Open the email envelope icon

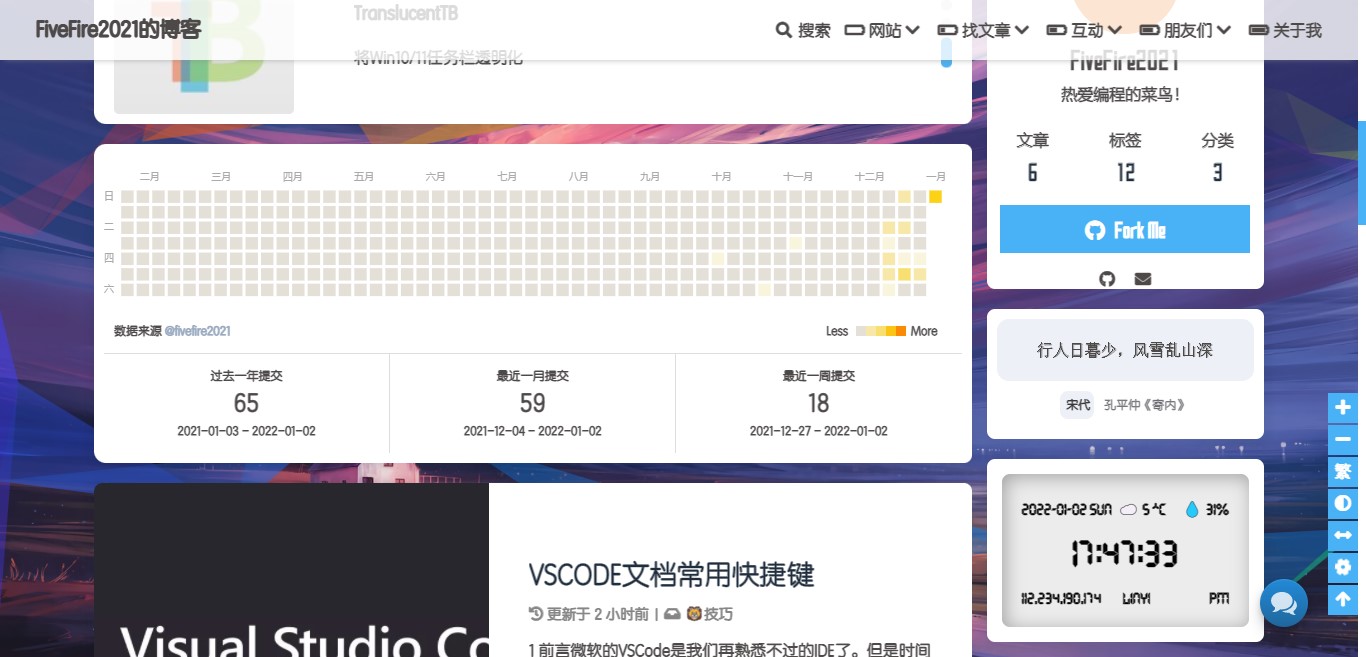(x=1143, y=278)
